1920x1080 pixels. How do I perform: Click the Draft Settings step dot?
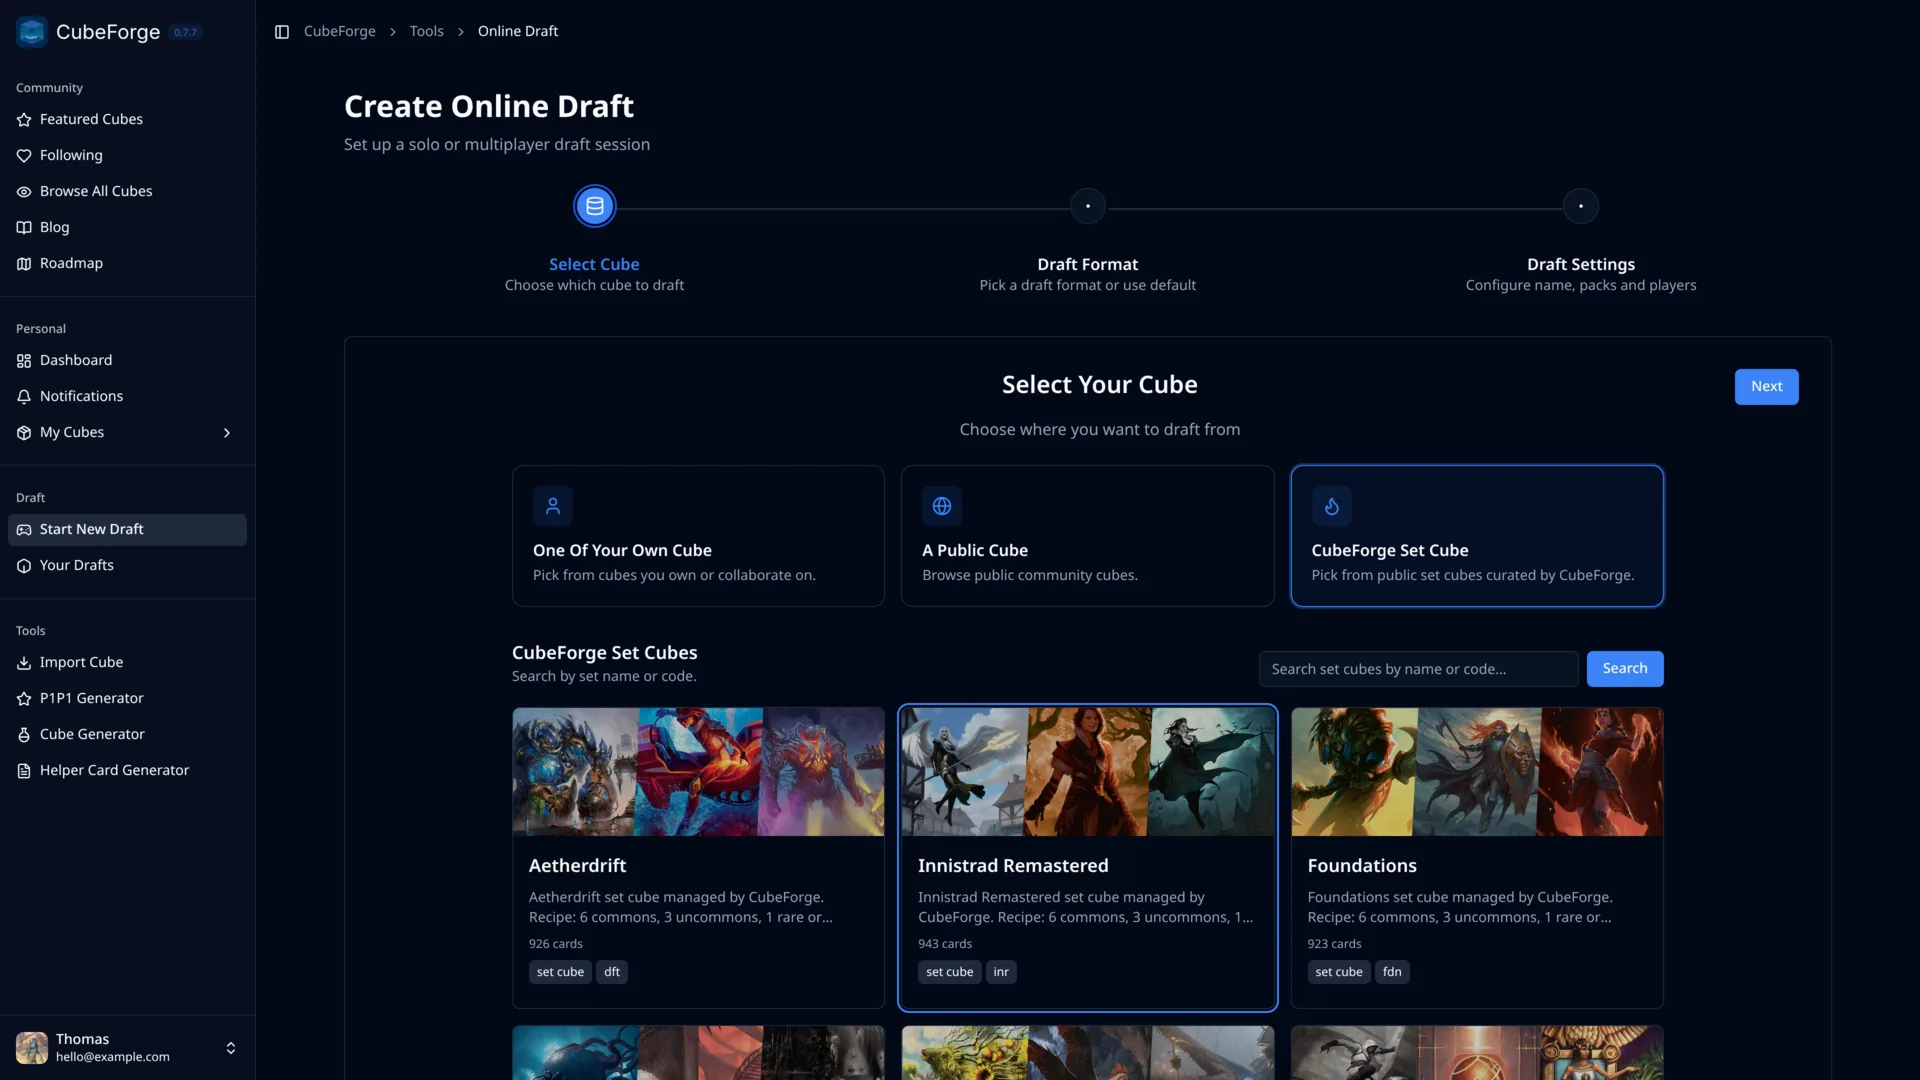(1581, 206)
